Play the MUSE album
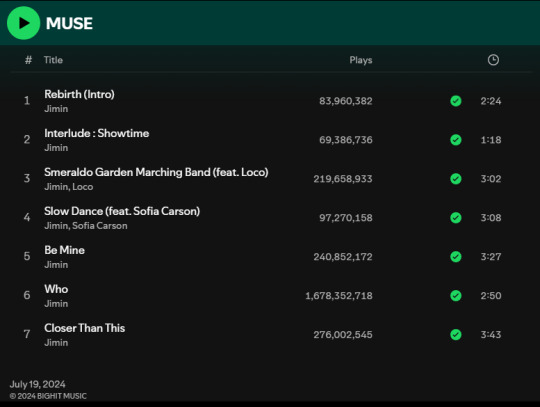This screenshot has width=540, height=407. (x=23, y=23)
